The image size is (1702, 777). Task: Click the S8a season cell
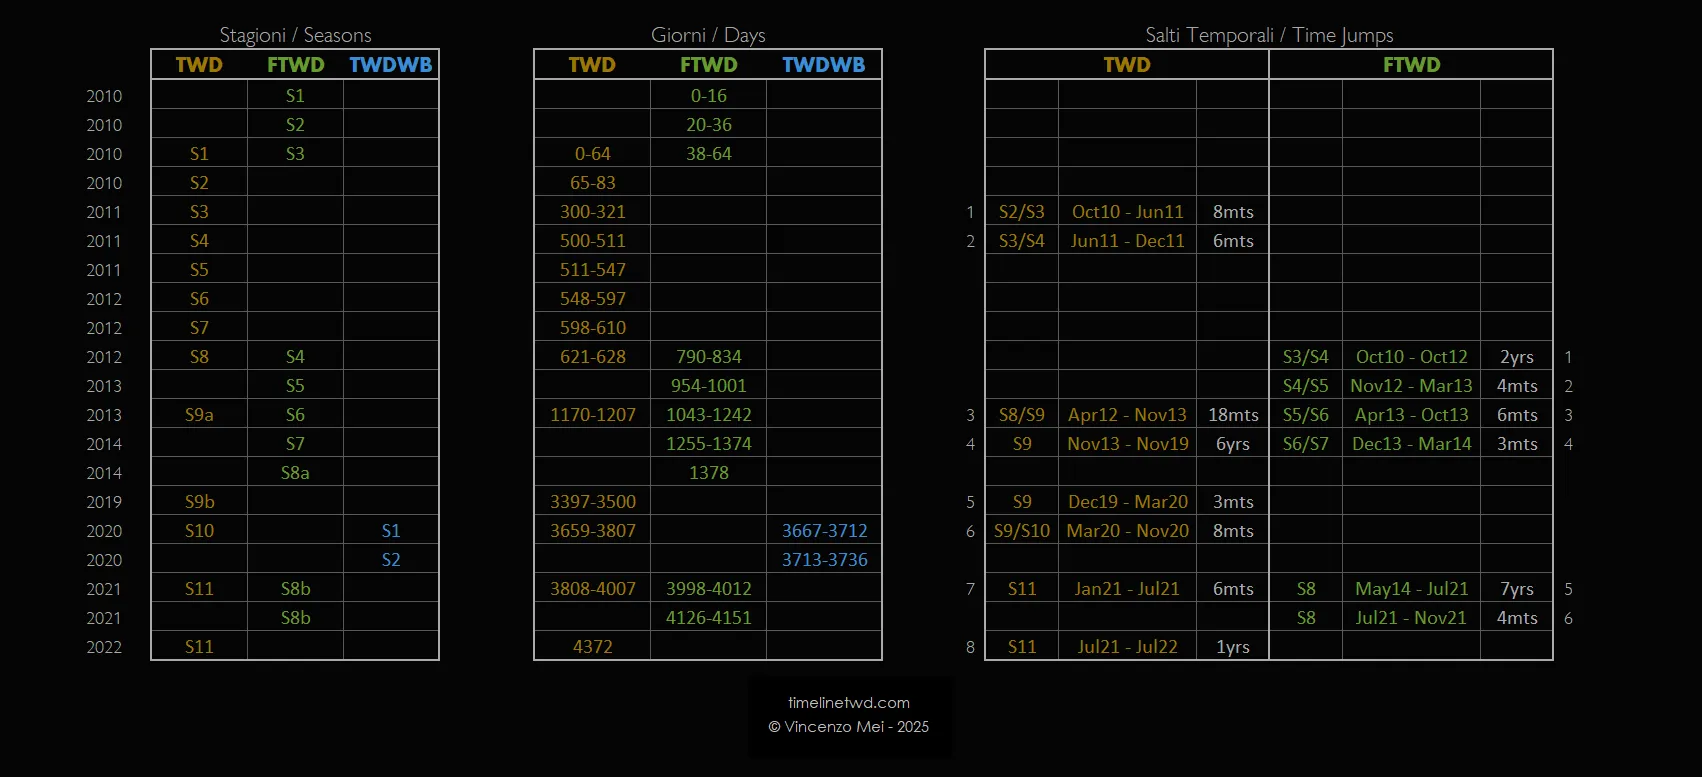(x=295, y=473)
